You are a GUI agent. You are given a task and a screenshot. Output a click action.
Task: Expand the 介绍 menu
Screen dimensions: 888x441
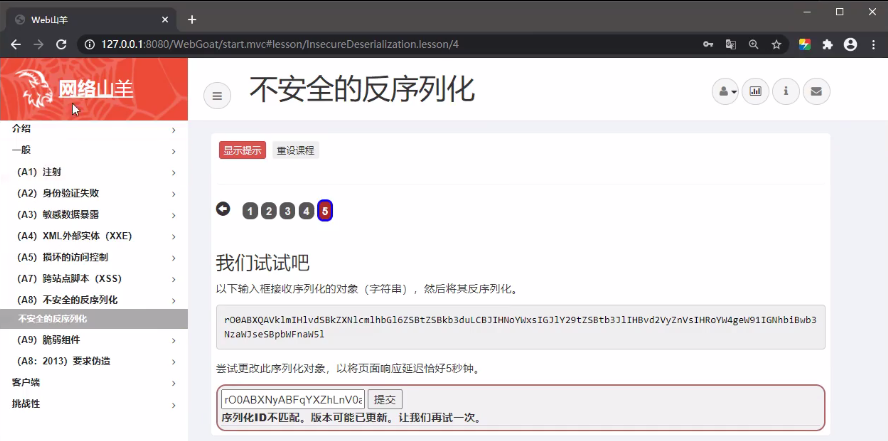tap(94, 129)
